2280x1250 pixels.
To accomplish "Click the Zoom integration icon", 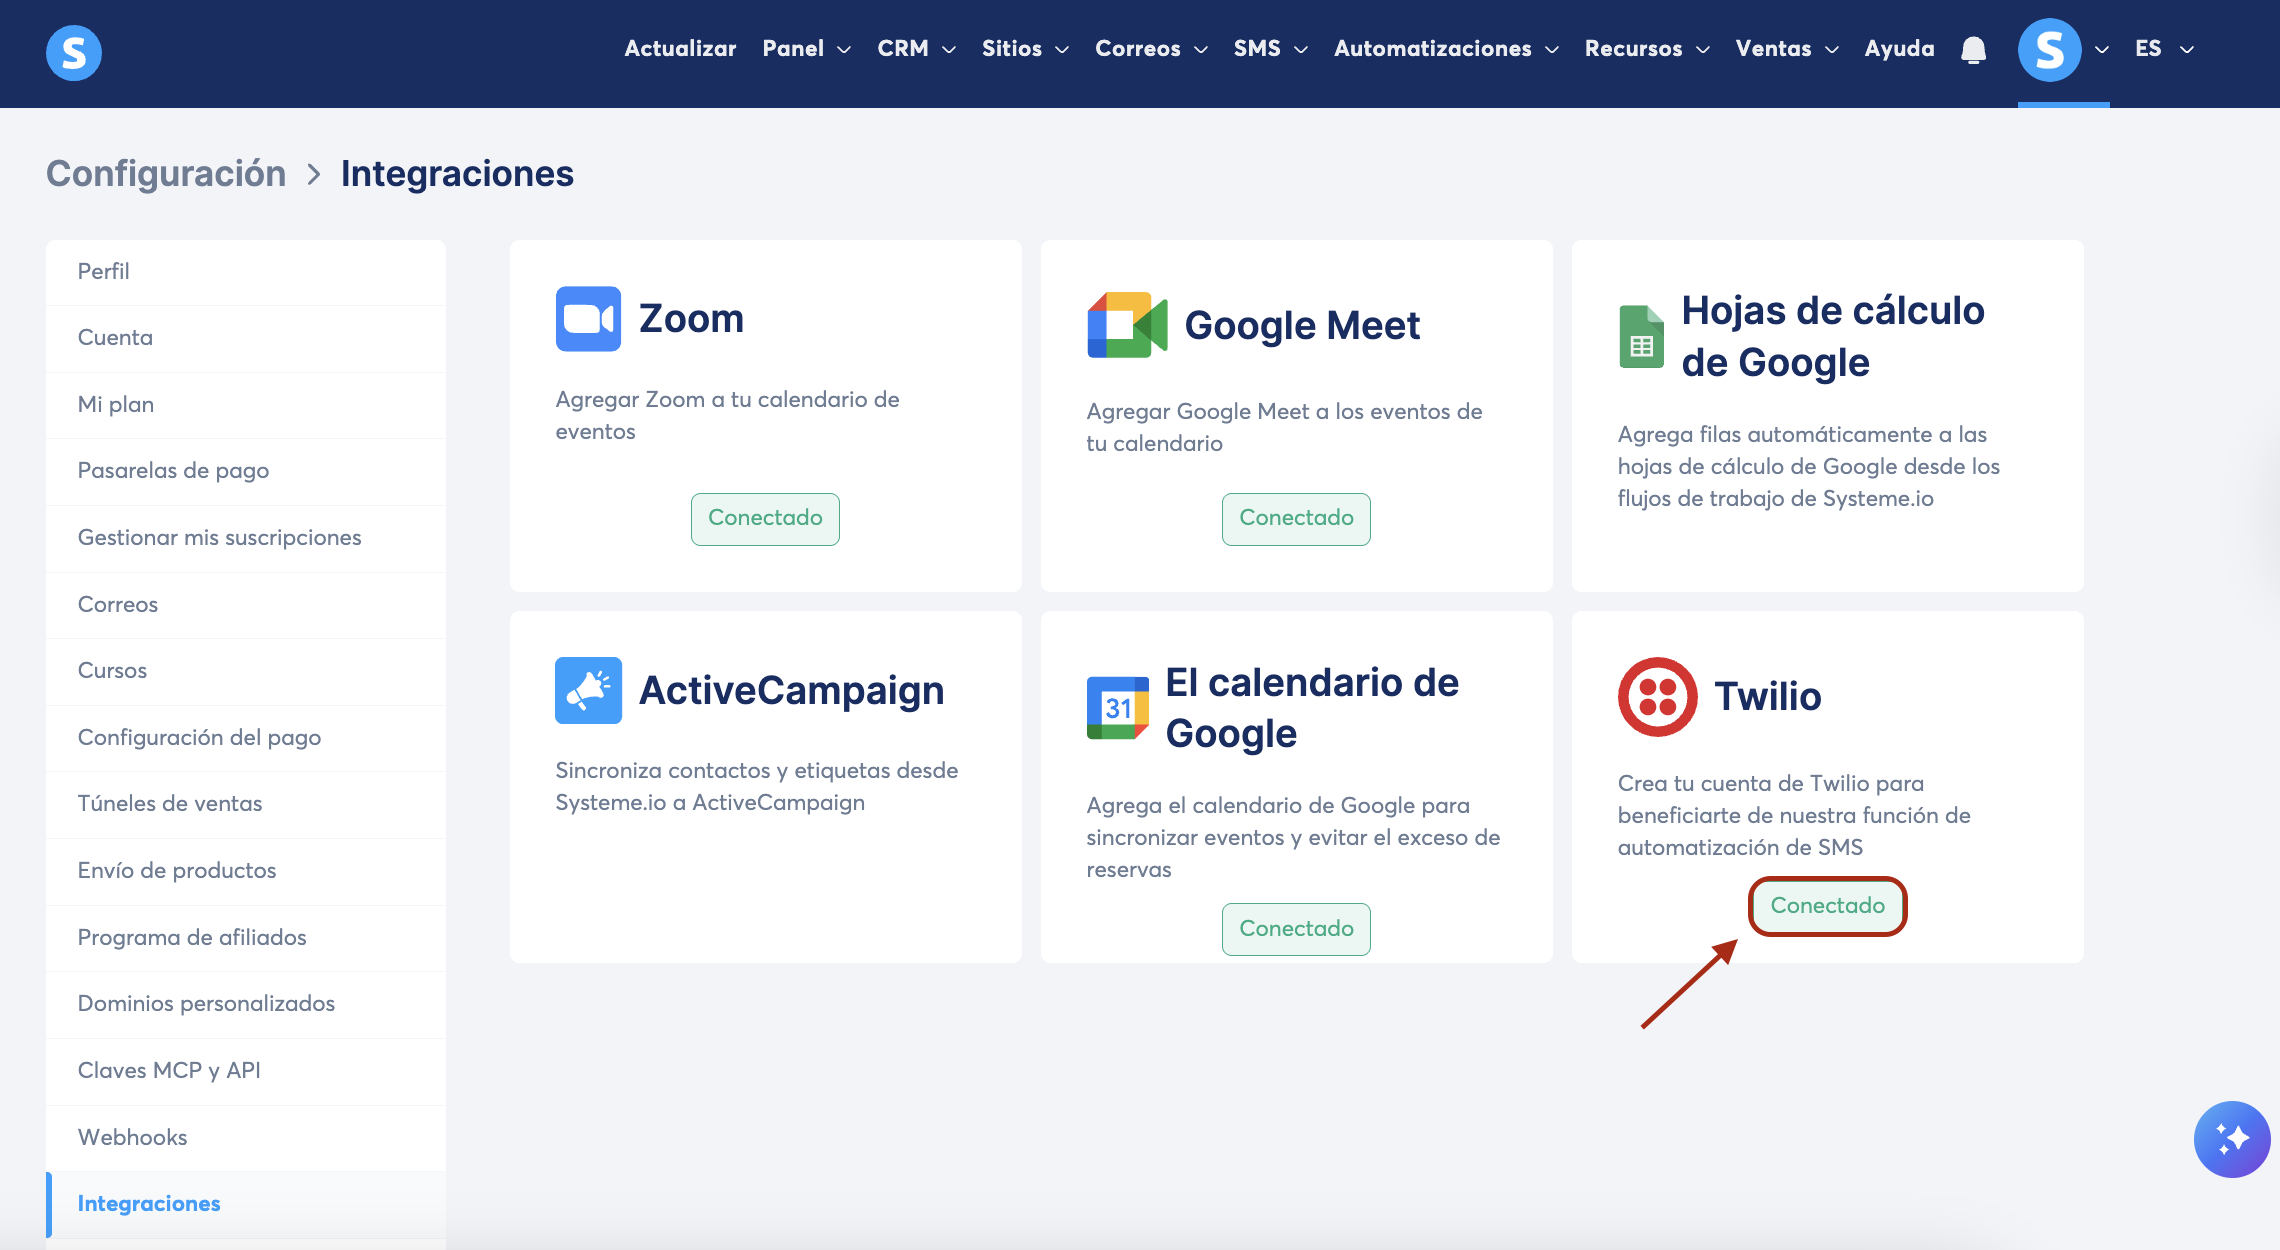I will pyautogui.click(x=588, y=319).
